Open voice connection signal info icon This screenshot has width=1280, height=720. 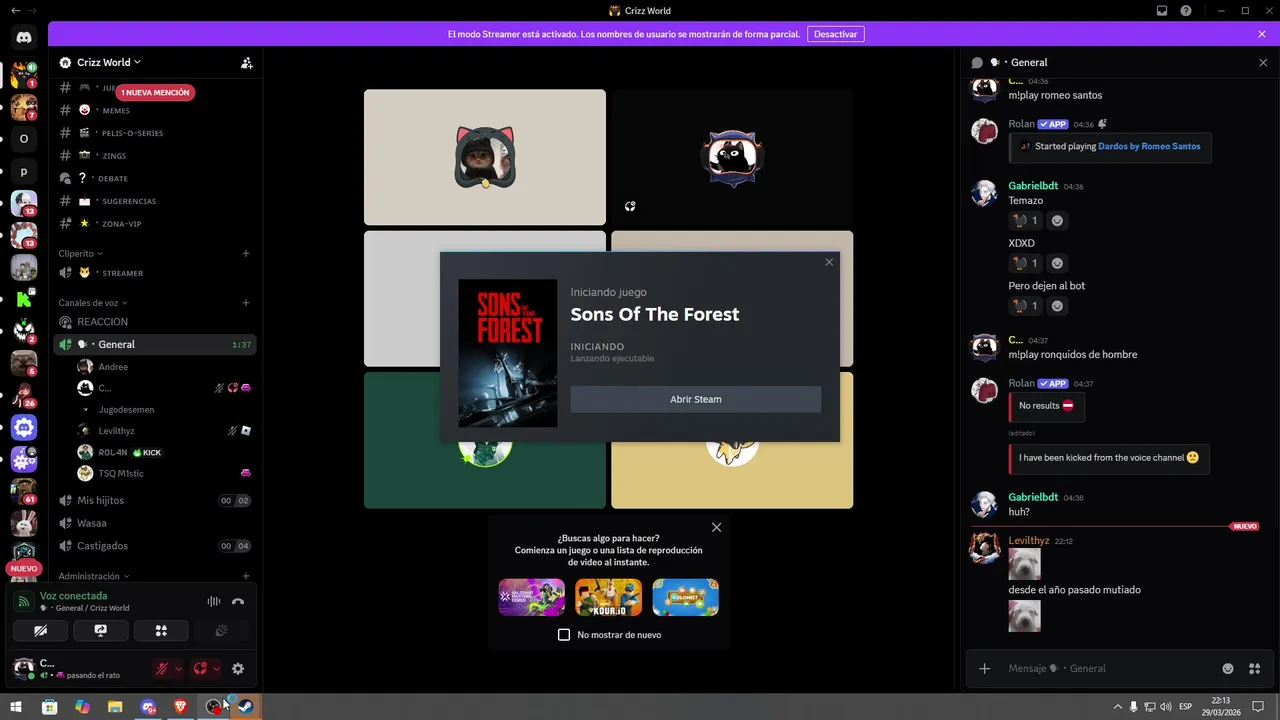pyautogui.click(x=25, y=602)
